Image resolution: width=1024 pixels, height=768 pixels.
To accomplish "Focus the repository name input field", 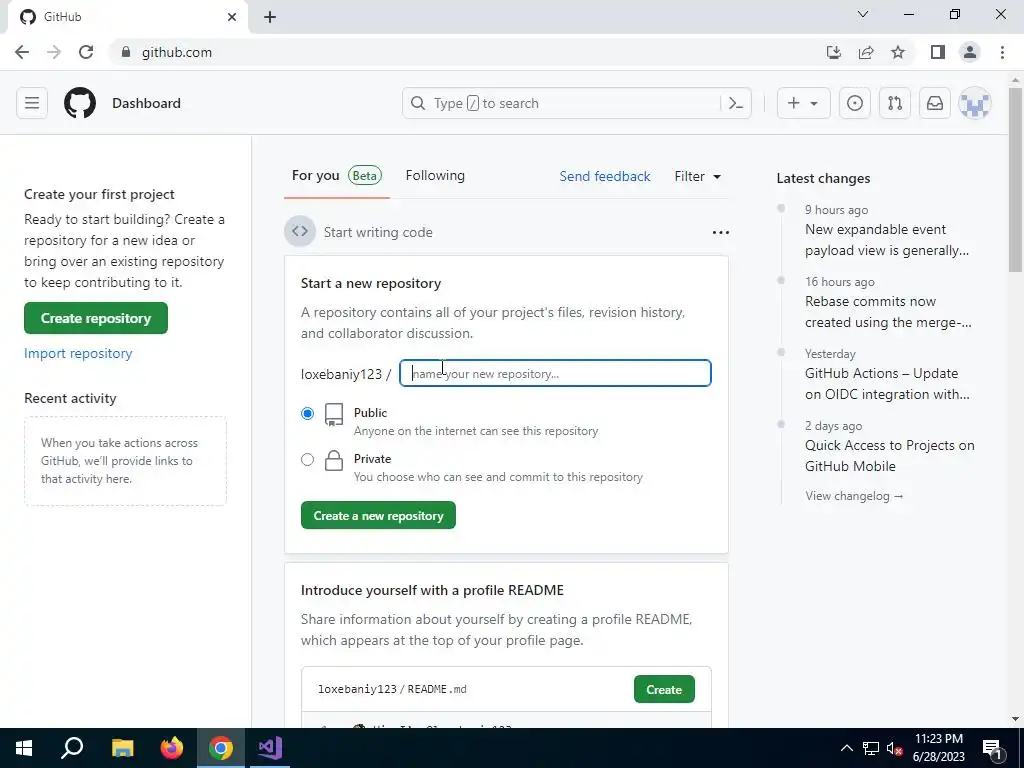I will 555,374.
